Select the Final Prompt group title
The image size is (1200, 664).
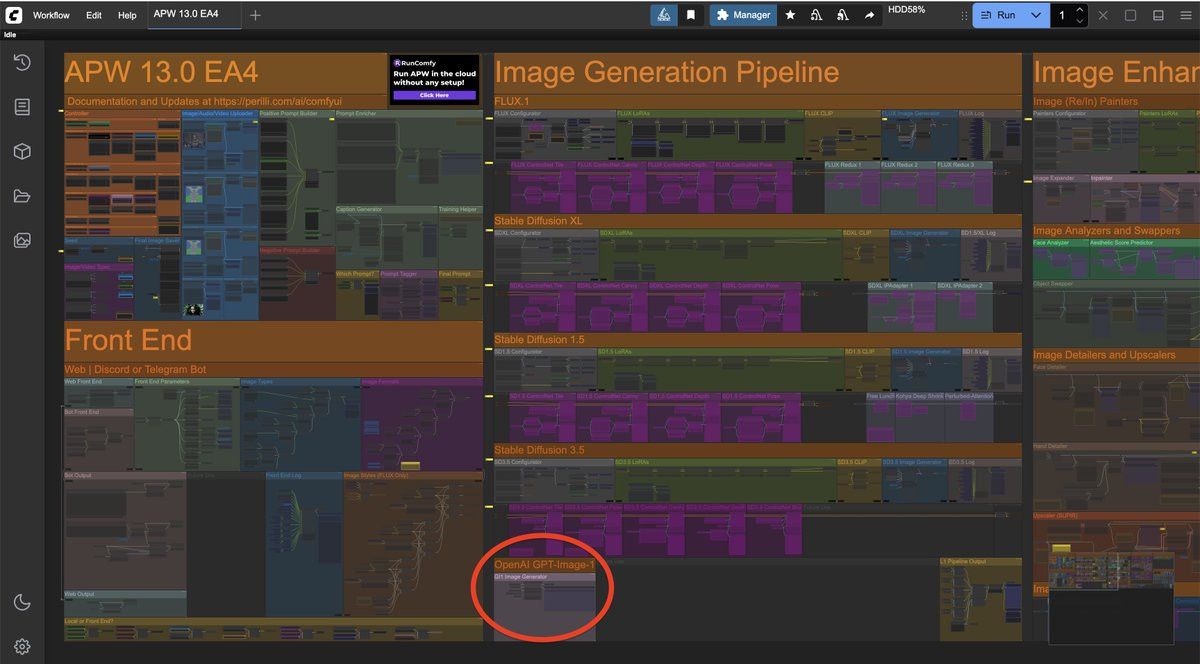pyautogui.click(x=454, y=274)
